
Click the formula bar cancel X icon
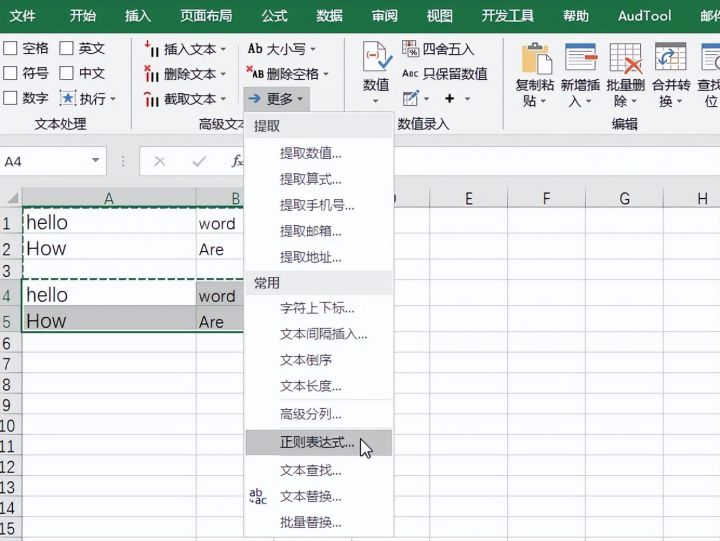160,161
